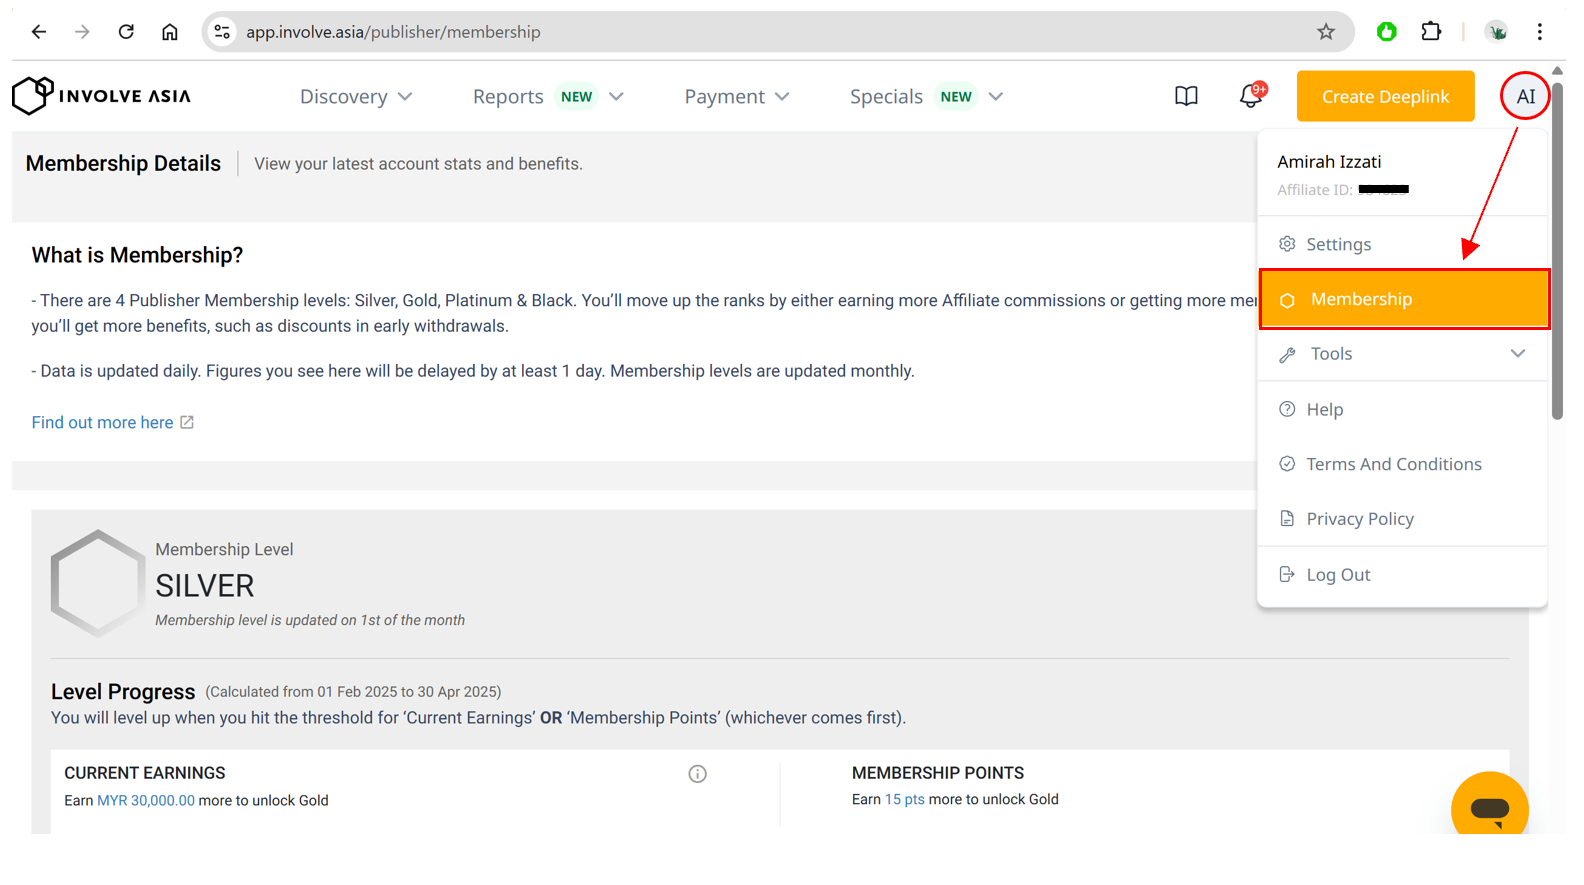Bookmark this page with the star icon
This screenshot has width=1584, height=885.
1326,32
